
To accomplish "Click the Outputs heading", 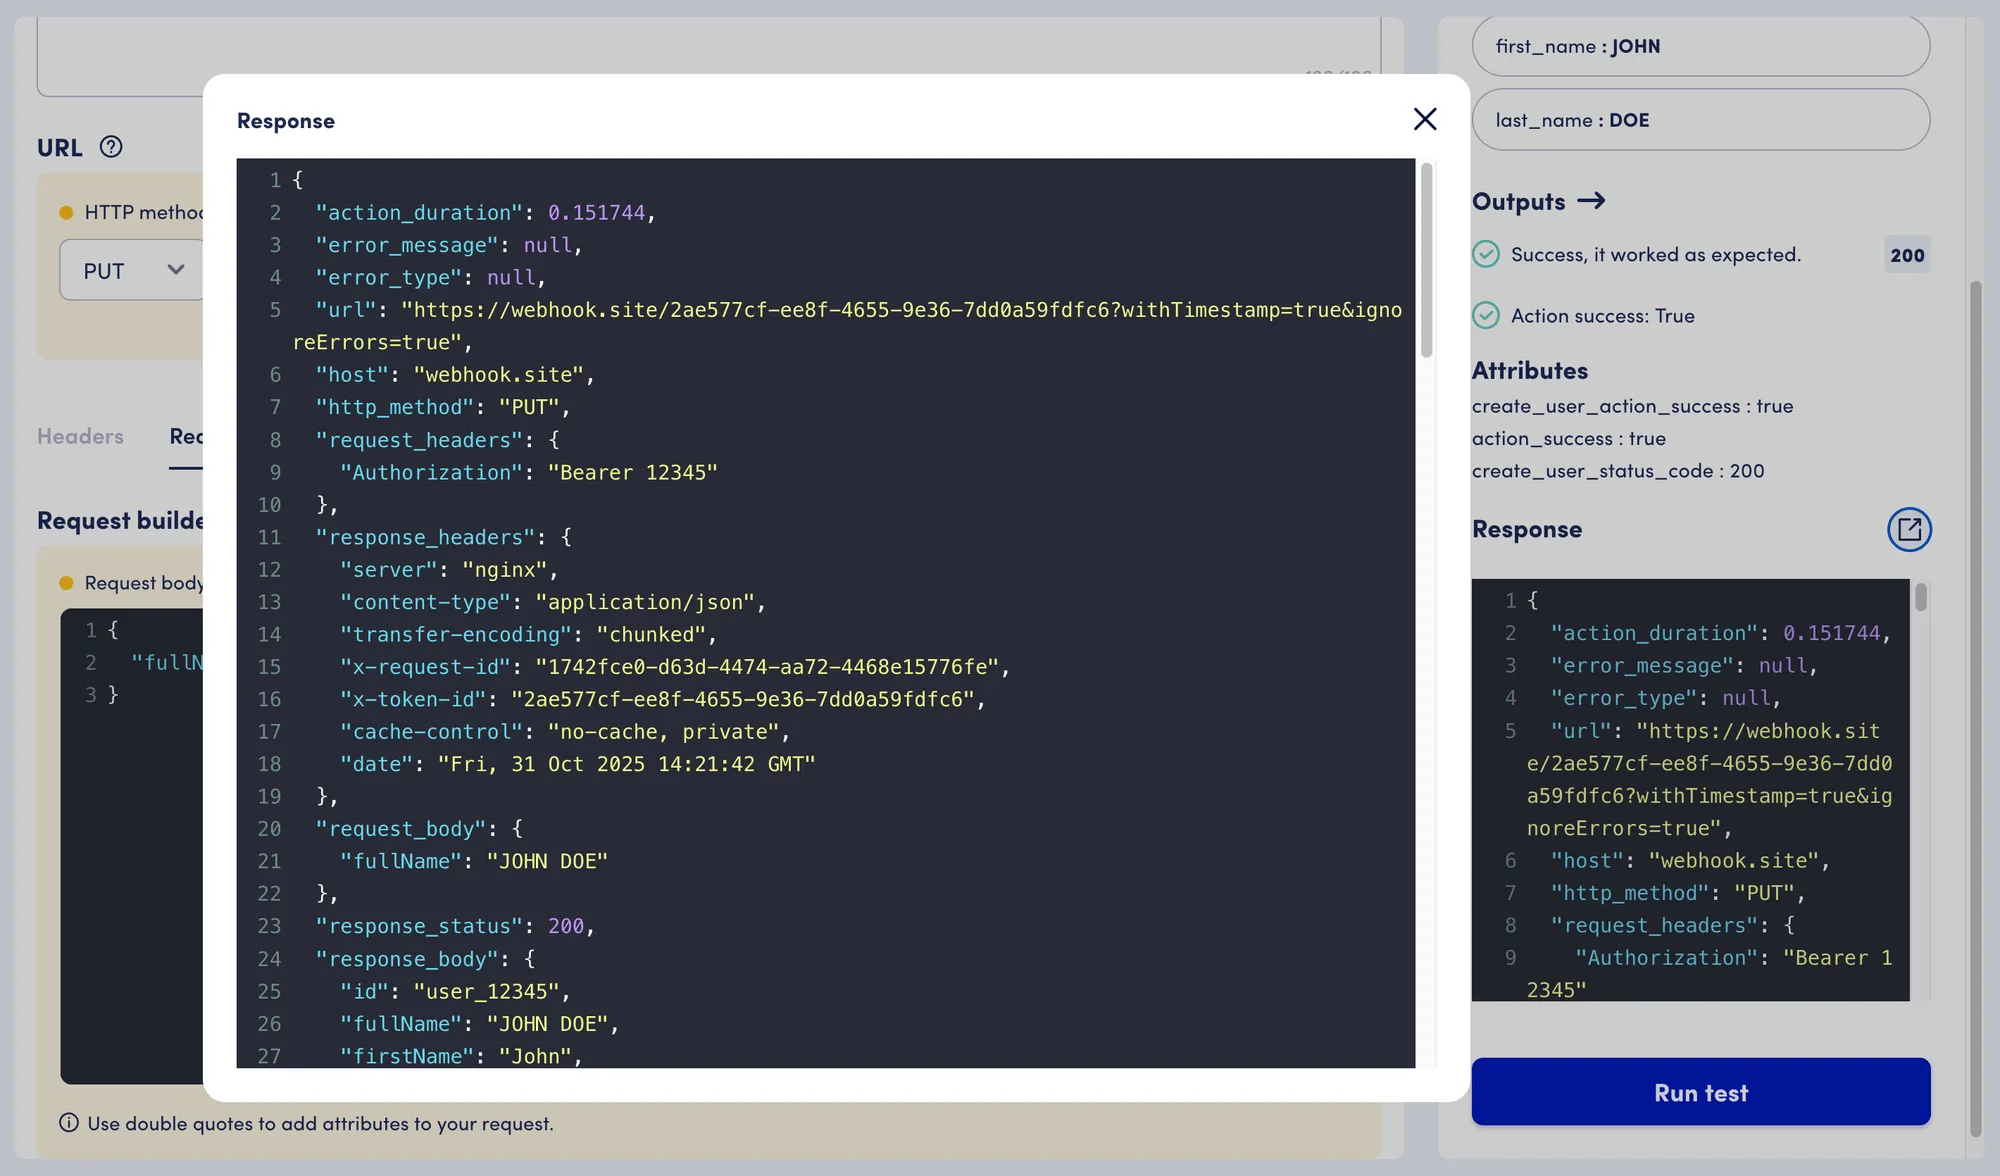I will click(1518, 201).
